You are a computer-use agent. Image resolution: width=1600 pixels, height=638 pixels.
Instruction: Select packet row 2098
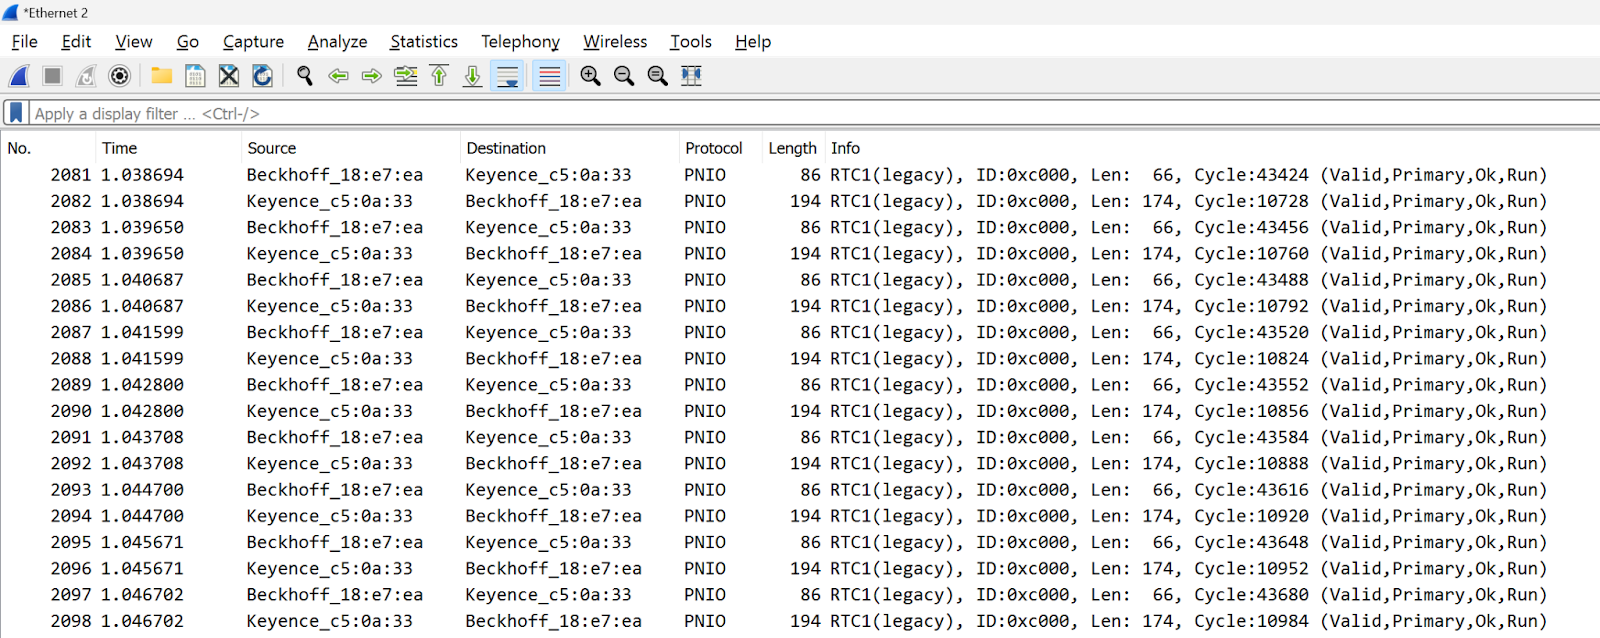click(800, 621)
